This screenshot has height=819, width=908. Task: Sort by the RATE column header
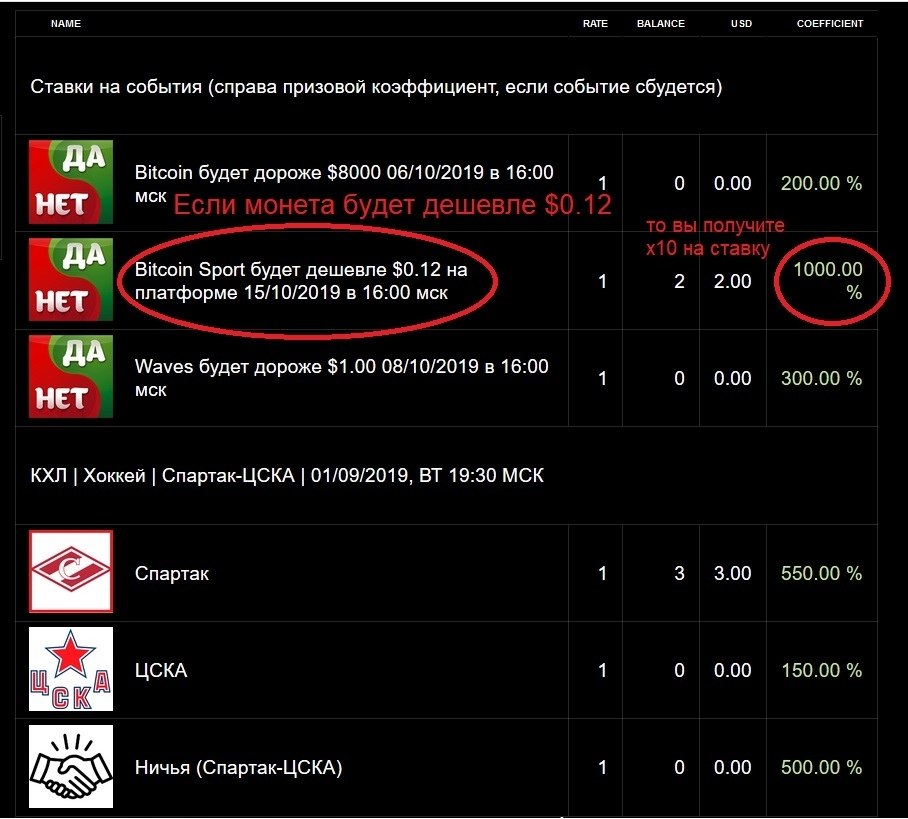point(595,24)
